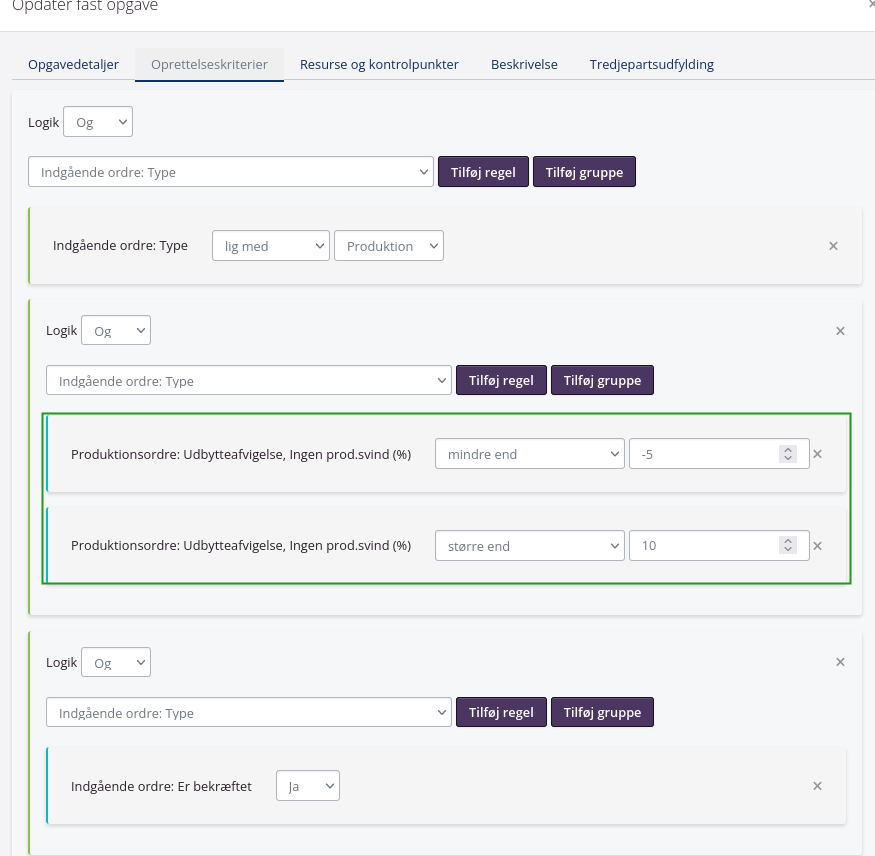
Task: Delete the 'større end' 10 rule
Action: 817,546
